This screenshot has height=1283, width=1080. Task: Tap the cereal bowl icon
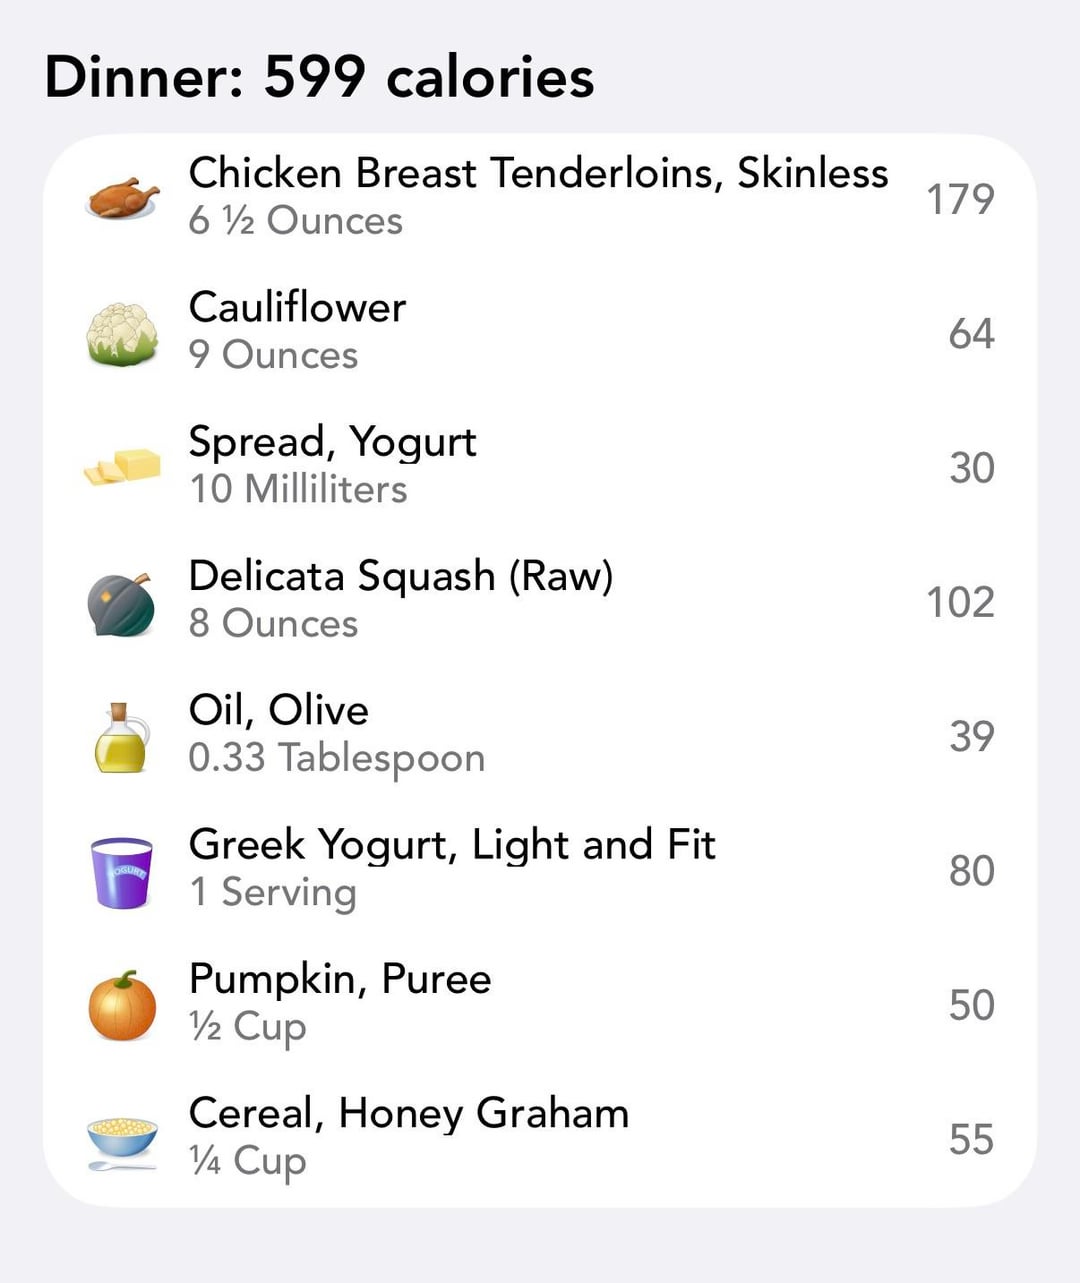(x=122, y=1141)
